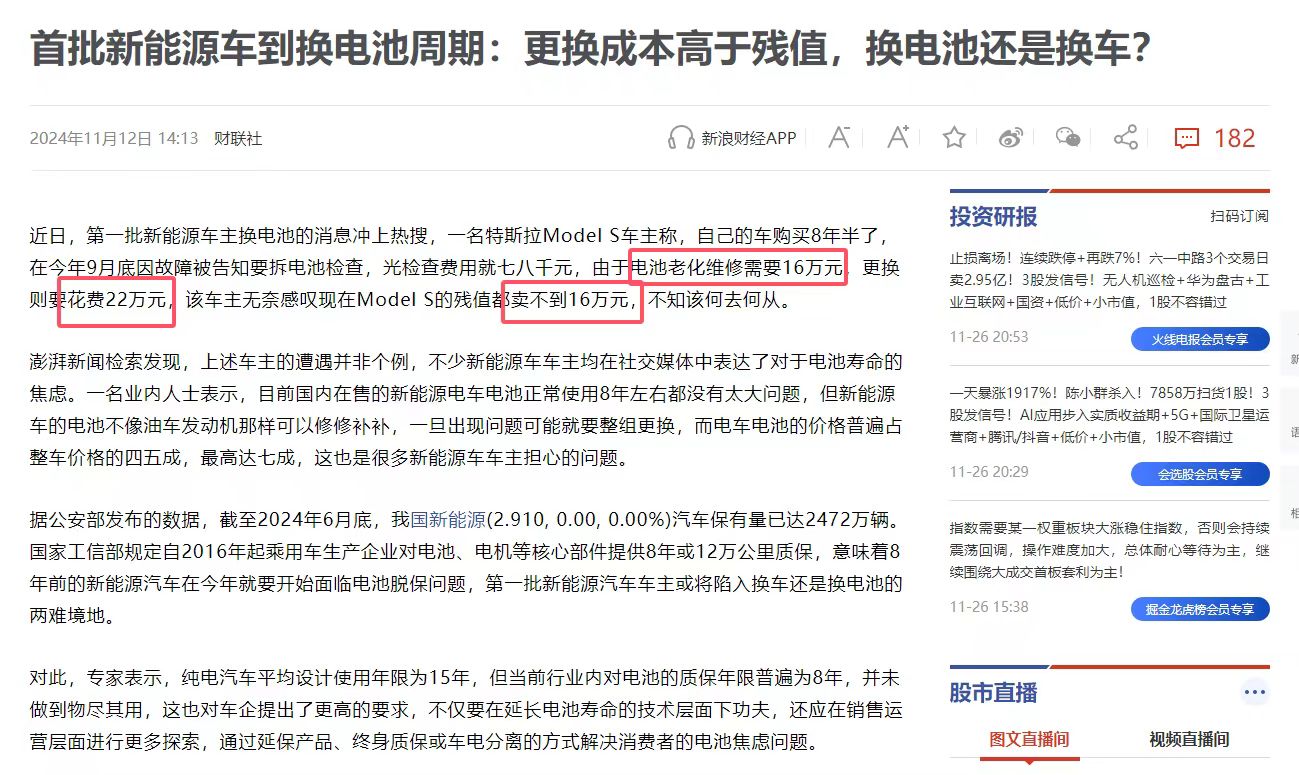Bookmark article with the star icon
This screenshot has width=1299, height=775.
(x=954, y=138)
